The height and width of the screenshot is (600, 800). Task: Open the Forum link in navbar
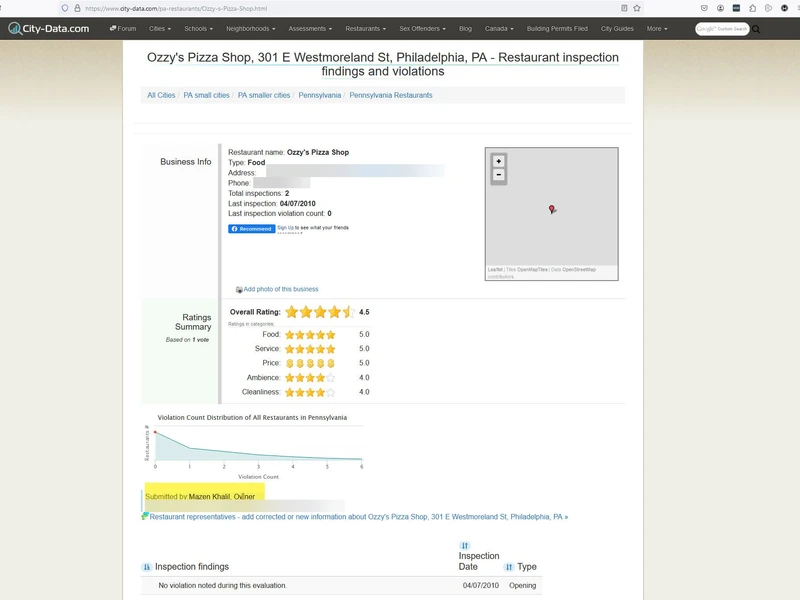(x=123, y=29)
